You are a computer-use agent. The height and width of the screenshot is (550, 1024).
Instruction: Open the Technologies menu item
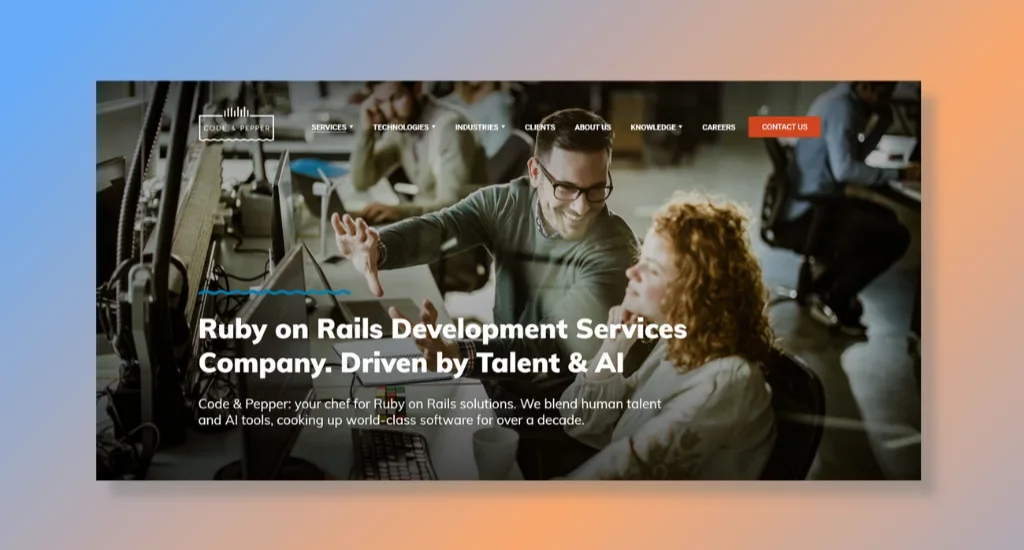pyautogui.click(x=400, y=127)
